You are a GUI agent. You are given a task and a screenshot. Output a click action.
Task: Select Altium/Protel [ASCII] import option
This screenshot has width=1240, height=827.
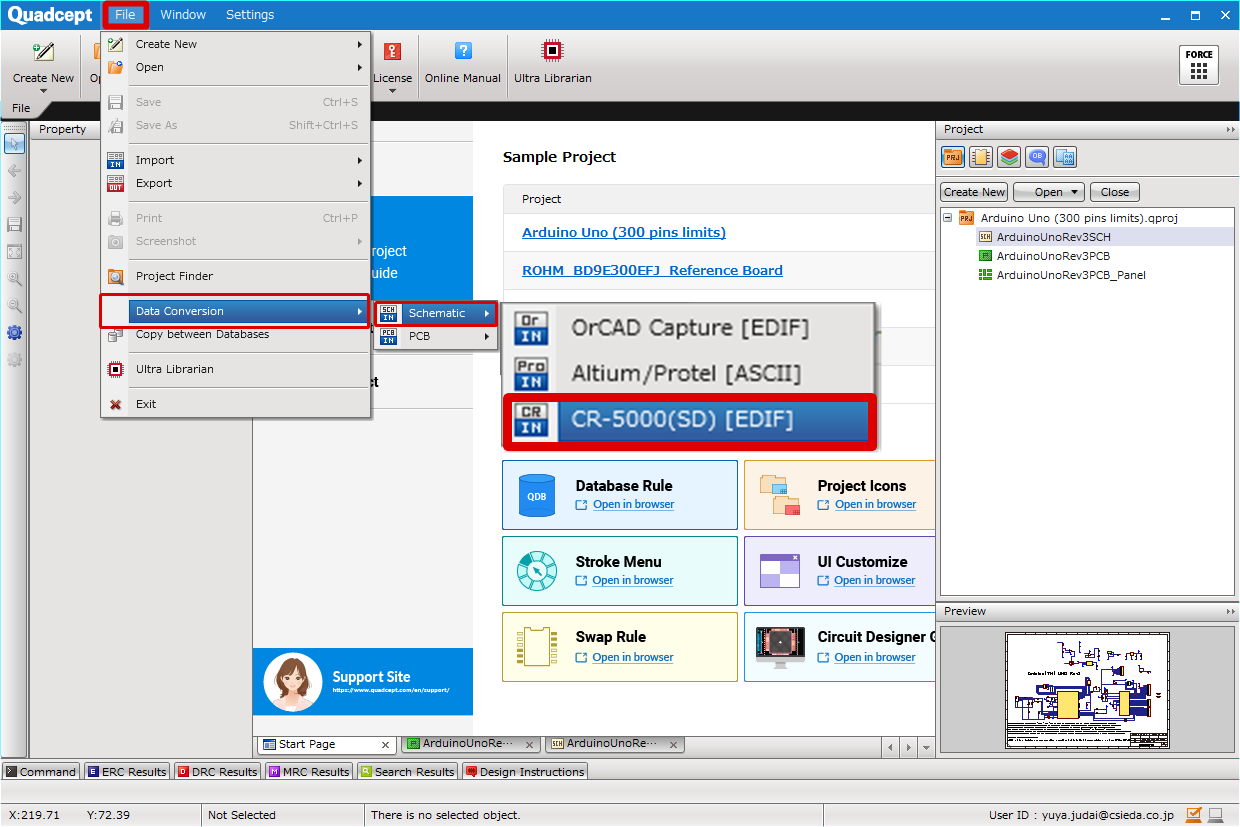686,374
